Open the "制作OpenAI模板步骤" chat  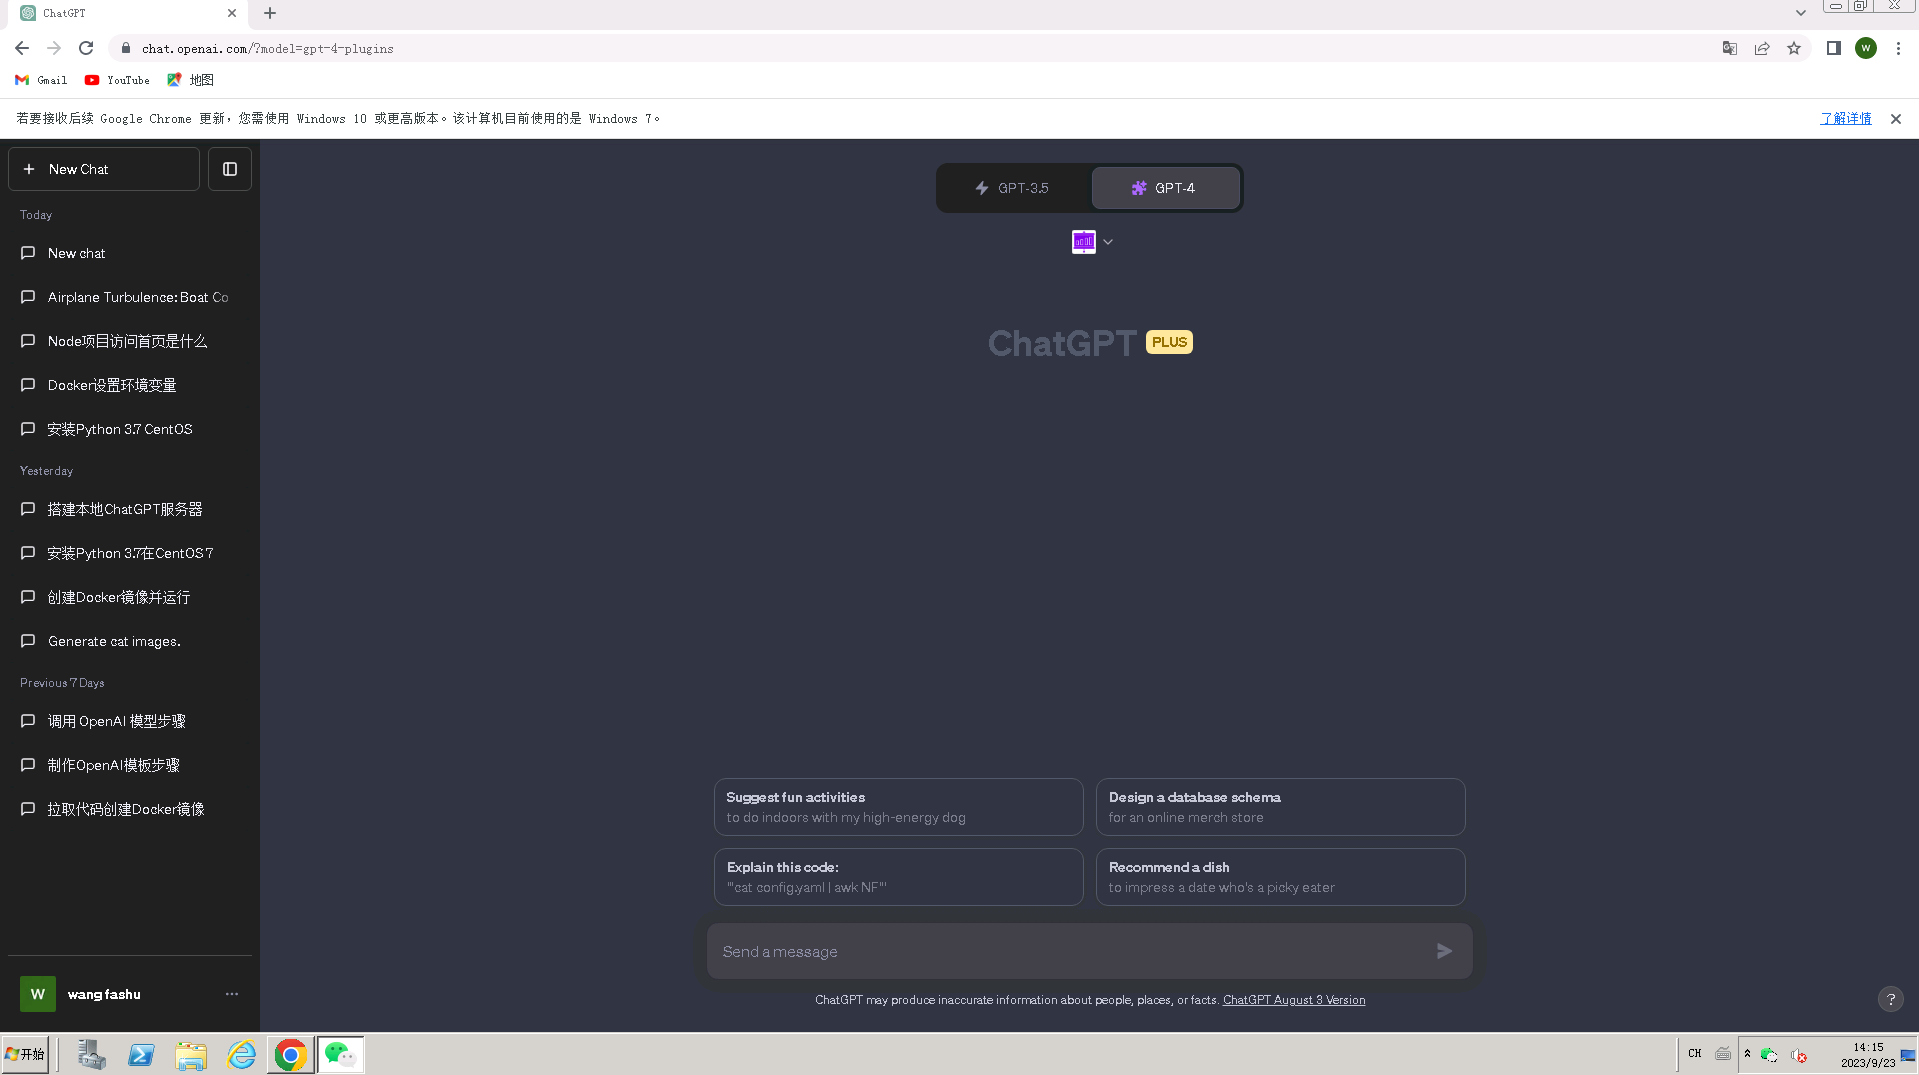130,765
